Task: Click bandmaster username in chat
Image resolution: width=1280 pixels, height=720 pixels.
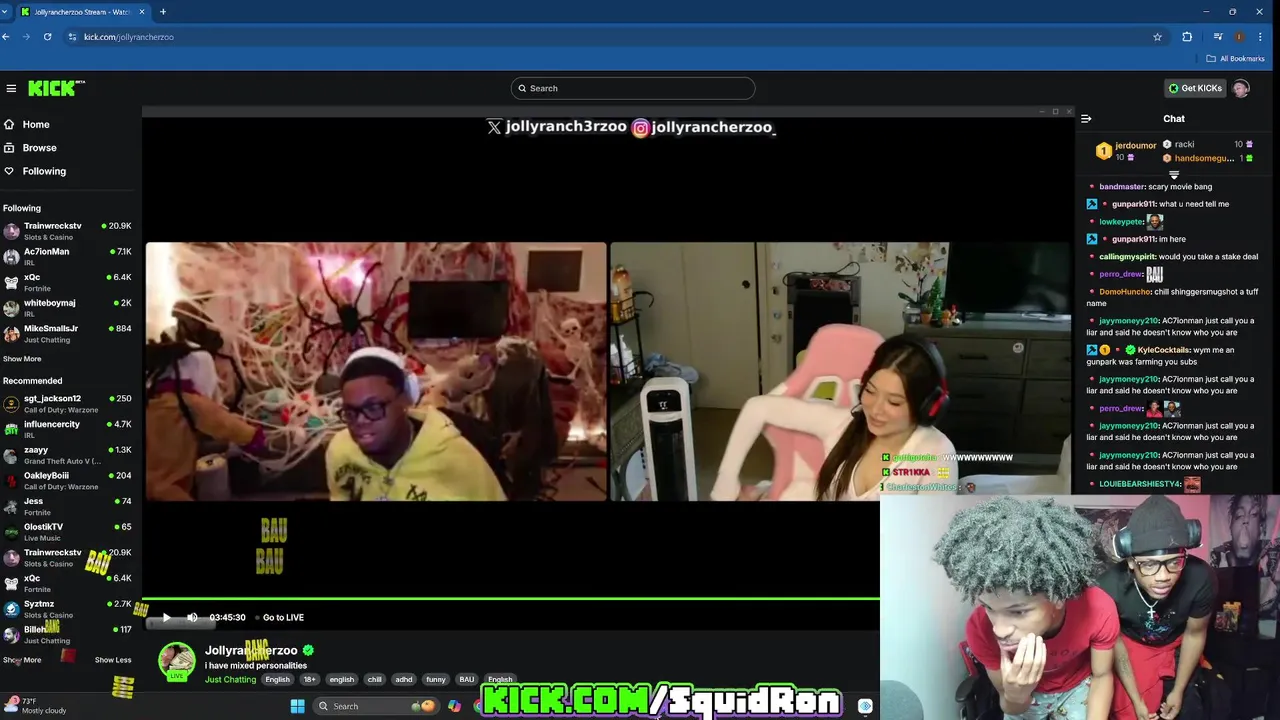Action: coord(1122,186)
